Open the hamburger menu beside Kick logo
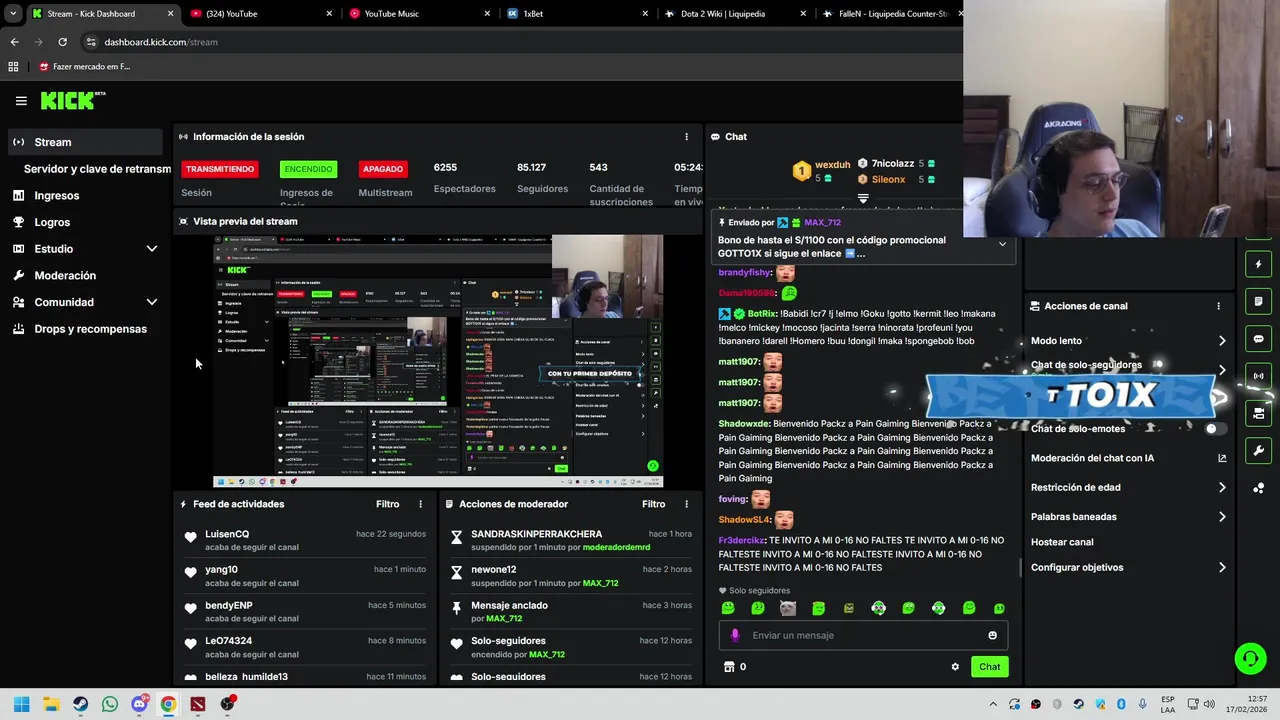 (21, 100)
